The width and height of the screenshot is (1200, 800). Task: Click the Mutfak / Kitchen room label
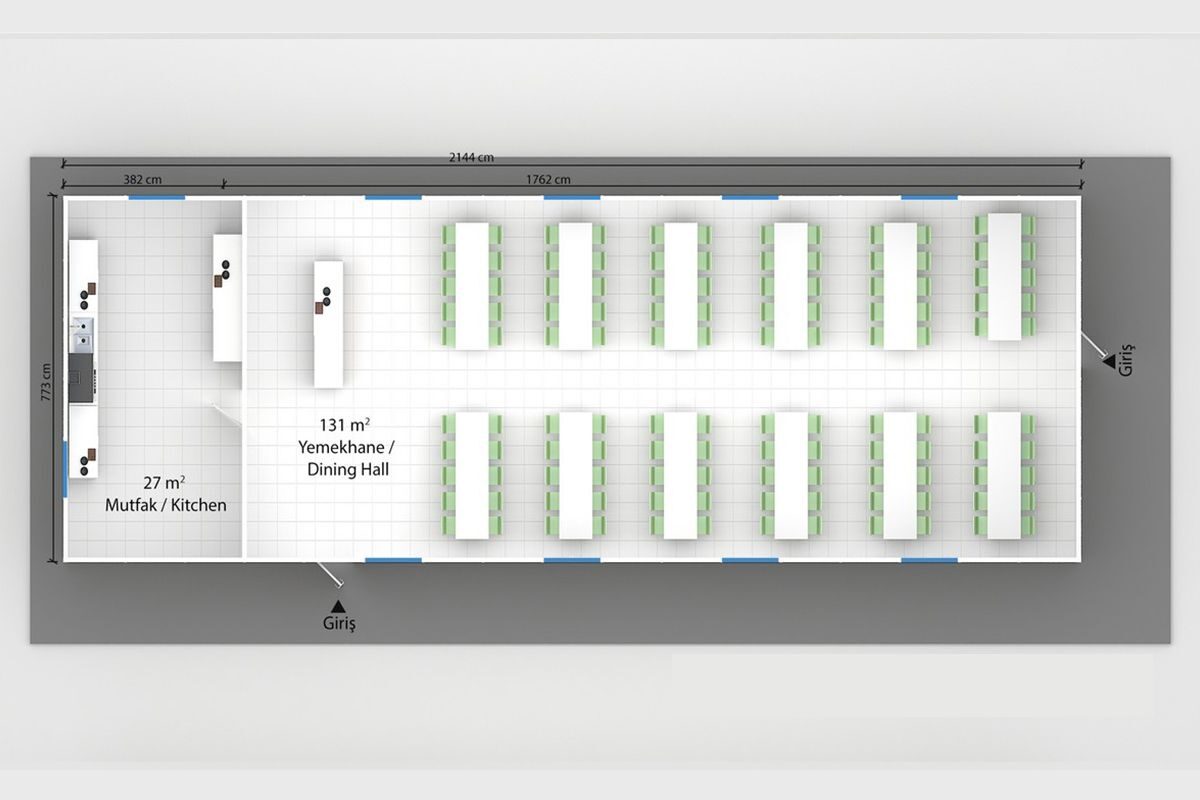[x=166, y=506]
